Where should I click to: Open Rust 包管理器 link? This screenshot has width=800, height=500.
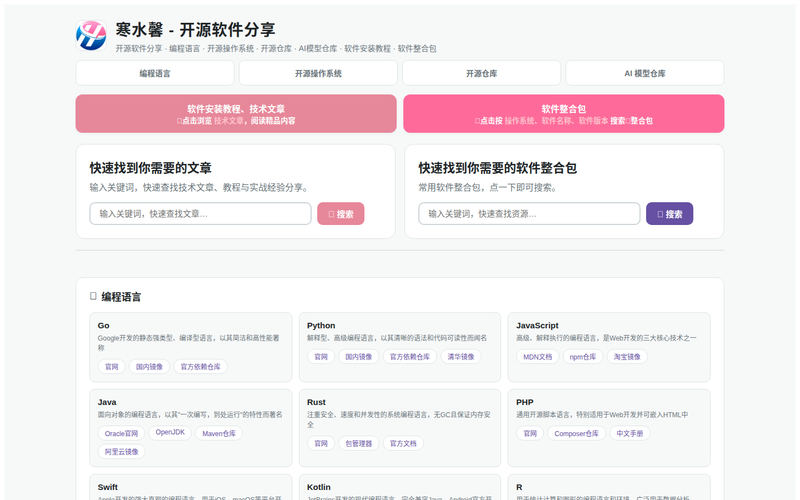[359, 443]
